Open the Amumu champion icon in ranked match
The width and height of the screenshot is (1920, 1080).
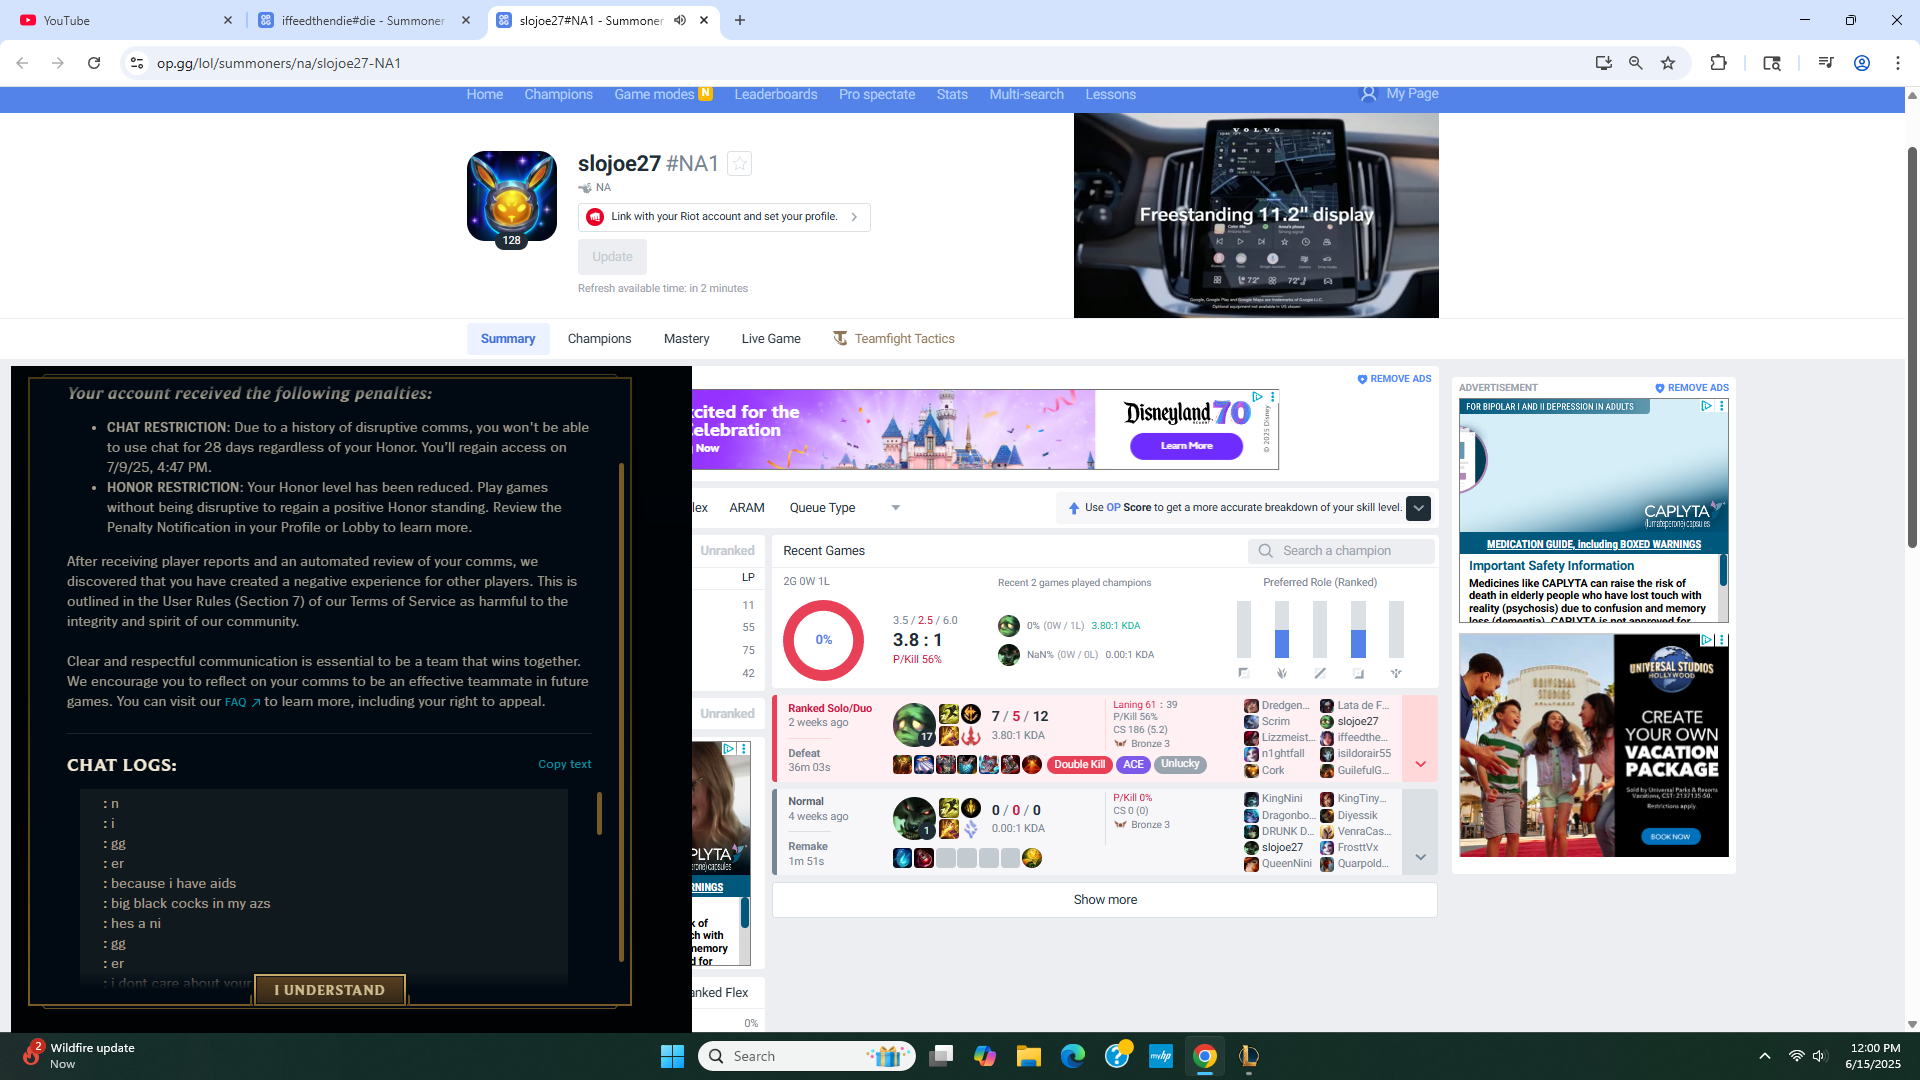(x=914, y=725)
